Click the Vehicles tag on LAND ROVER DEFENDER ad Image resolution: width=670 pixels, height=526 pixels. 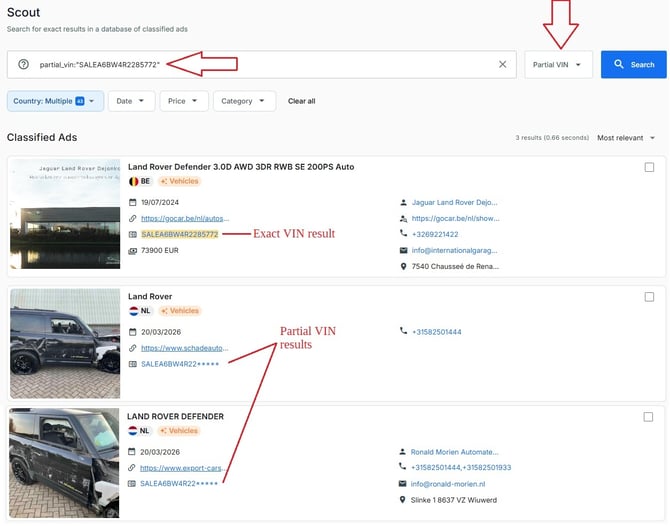pos(179,431)
